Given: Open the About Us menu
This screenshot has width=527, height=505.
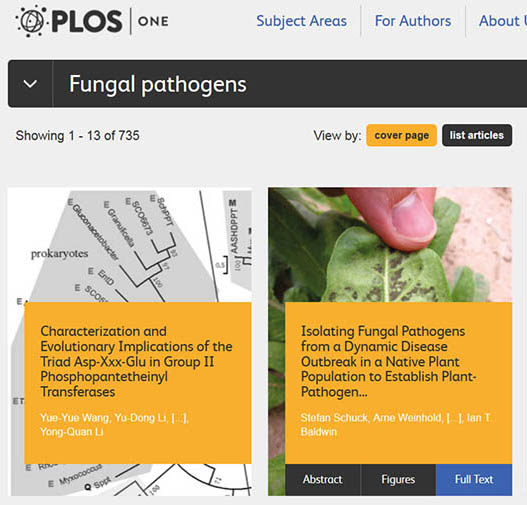Looking at the screenshot, I should (x=503, y=21).
